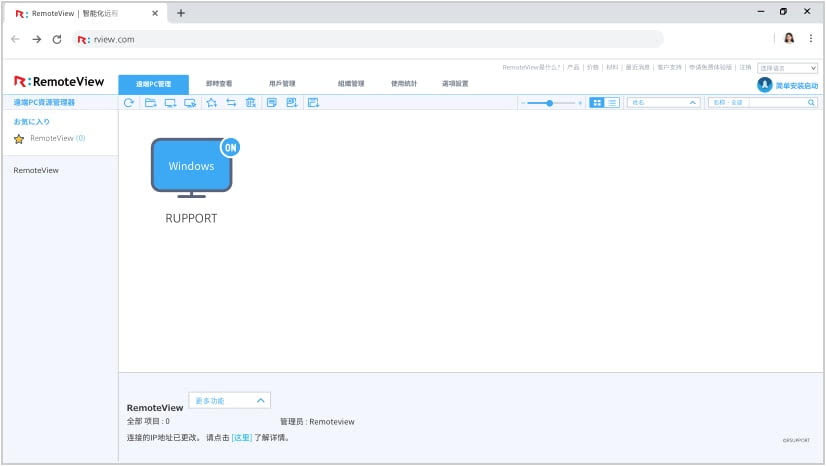Click the rview.com address bar
The image size is (826, 466).
(x=369, y=39)
